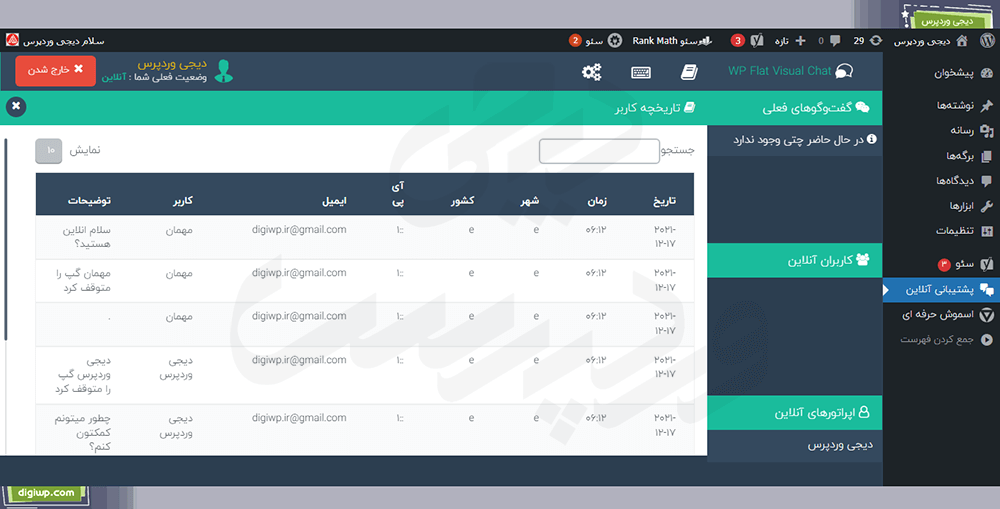Select 'تنظیمات' settings in sidebar menu
This screenshot has height=509, width=1000.
[x=950, y=231]
